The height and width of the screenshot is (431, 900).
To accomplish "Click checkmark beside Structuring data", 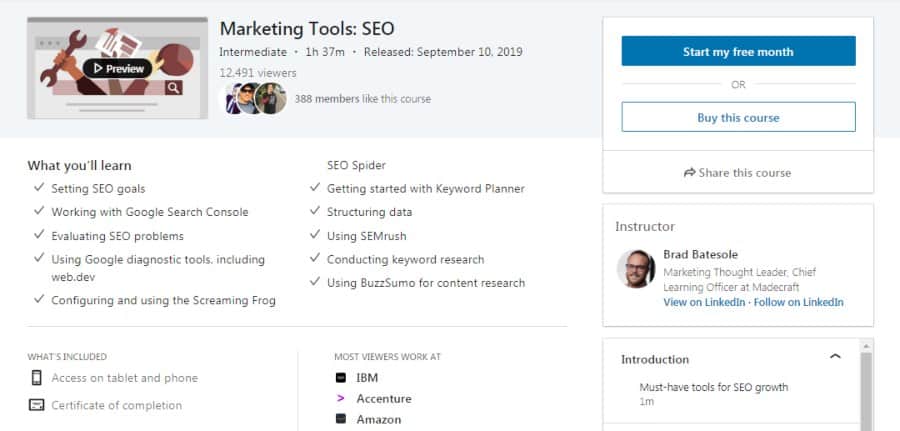I will pyautogui.click(x=315, y=211).
